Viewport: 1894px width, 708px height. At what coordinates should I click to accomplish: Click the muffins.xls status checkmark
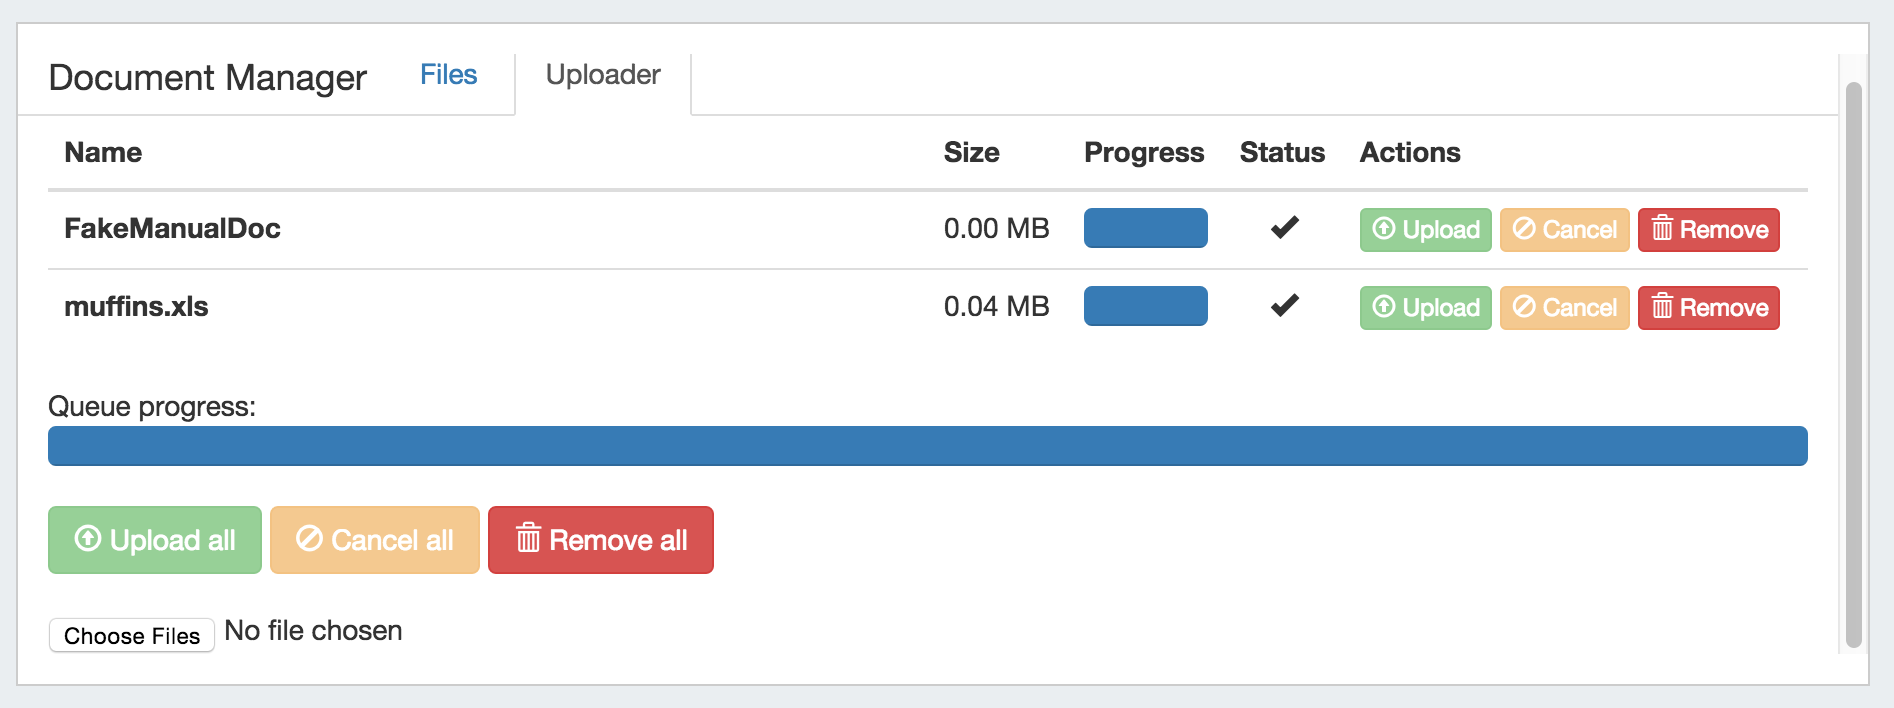[1284, 305]
